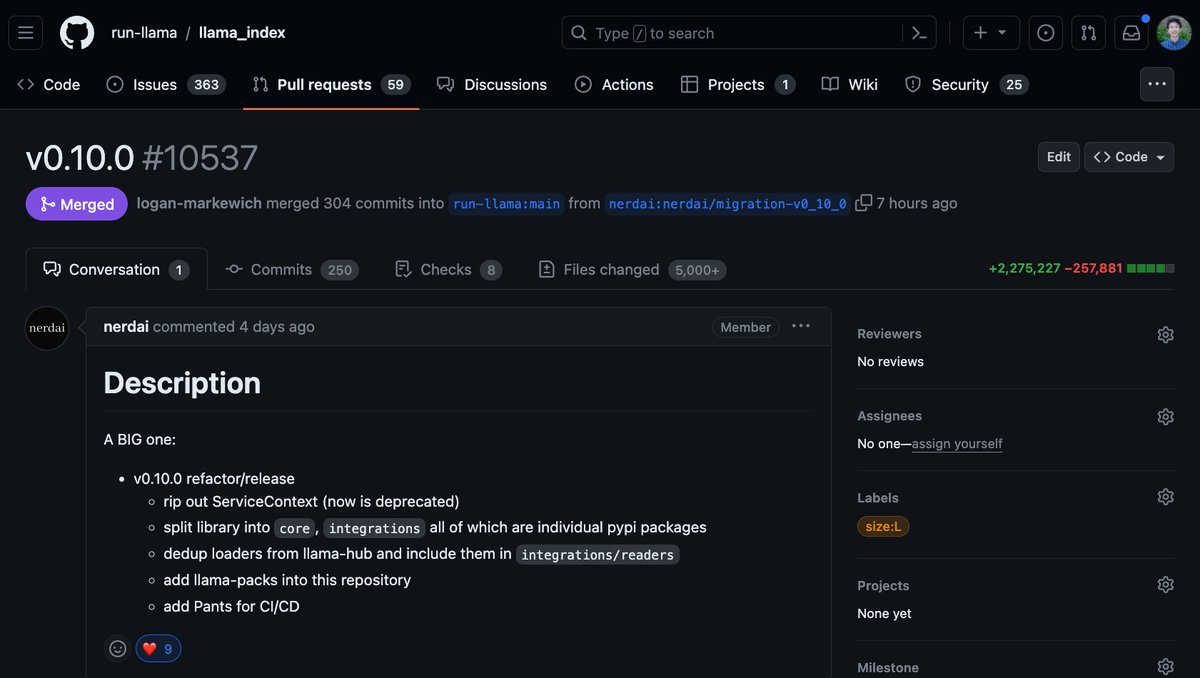Switch to the Issues tab
Screen dimensions: 1200x678
(x=166, y=85)
